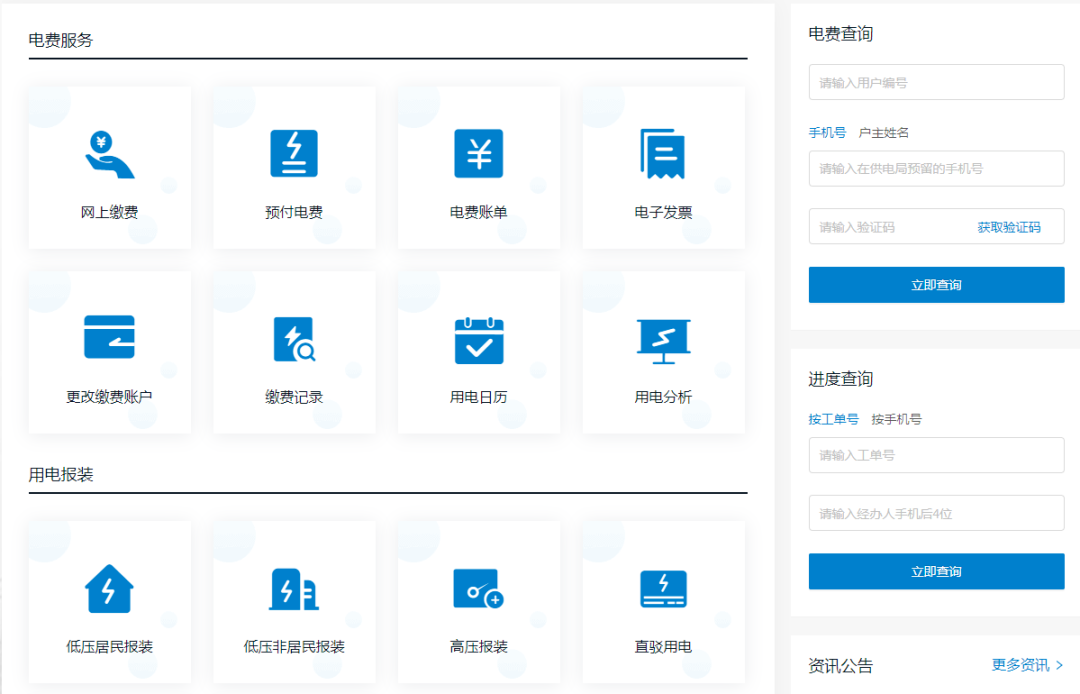Screen dimensions: 1080x694
Task: Select the 按工单号 tab
Action: coord(833,419)
